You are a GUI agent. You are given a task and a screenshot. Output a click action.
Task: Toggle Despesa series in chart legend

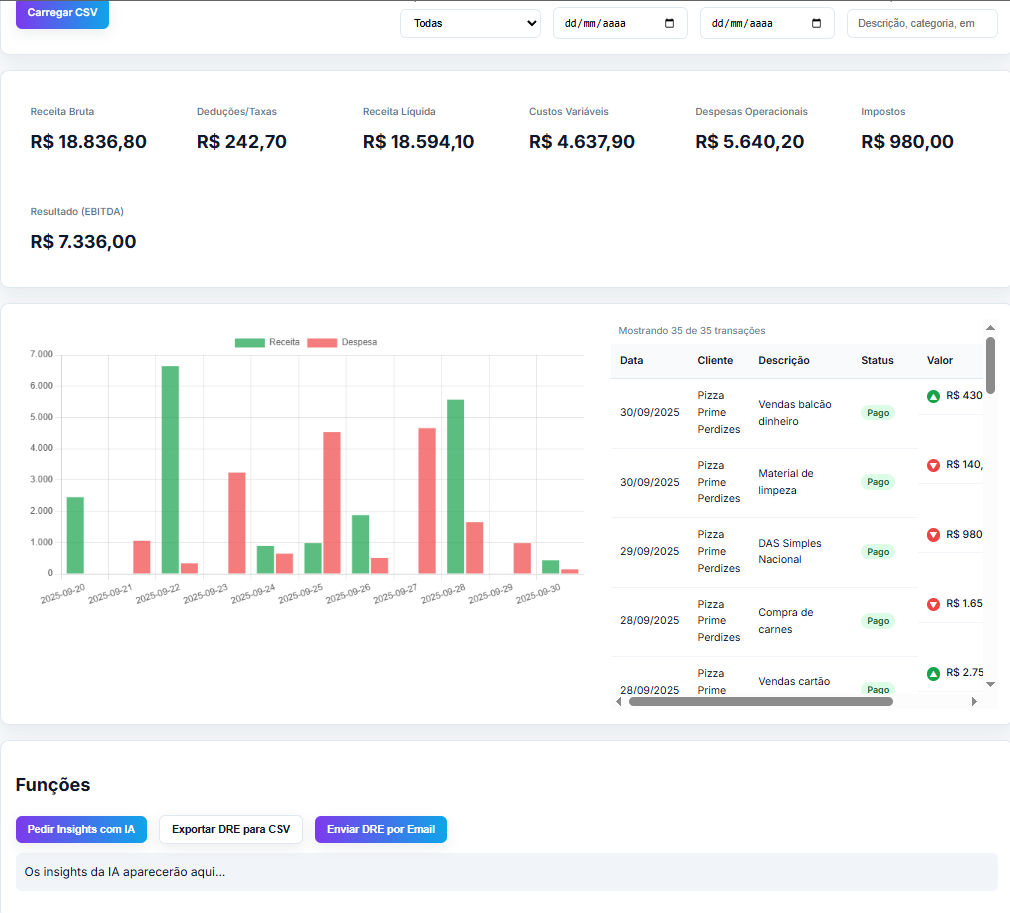[x=342, y=342]
